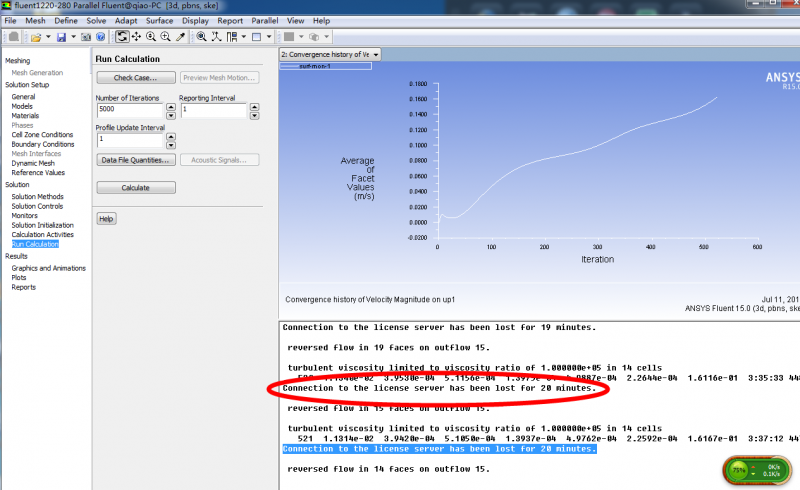
Task: Click the Profile Update Interval field
Action: point(130,140)
